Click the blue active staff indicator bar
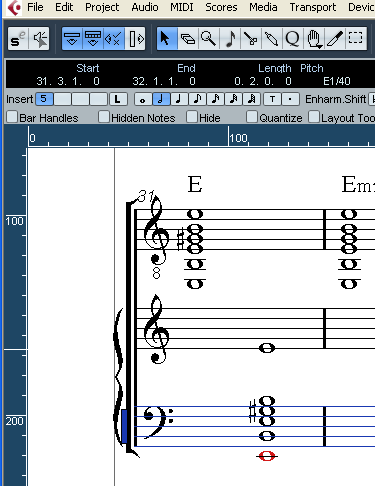 (x=124, y=426)
